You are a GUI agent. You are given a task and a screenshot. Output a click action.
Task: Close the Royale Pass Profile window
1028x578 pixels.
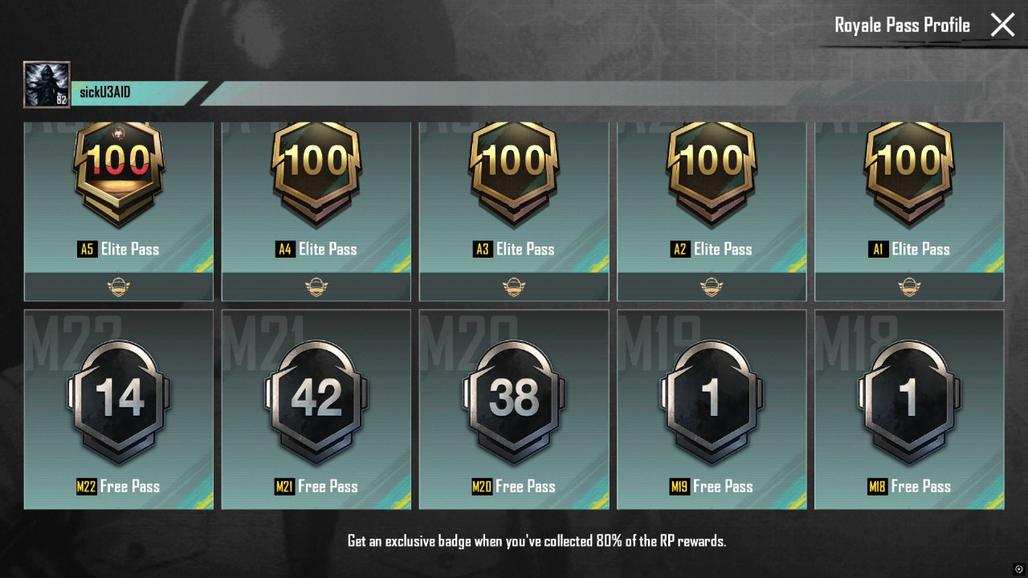(x=1002, y=25)
